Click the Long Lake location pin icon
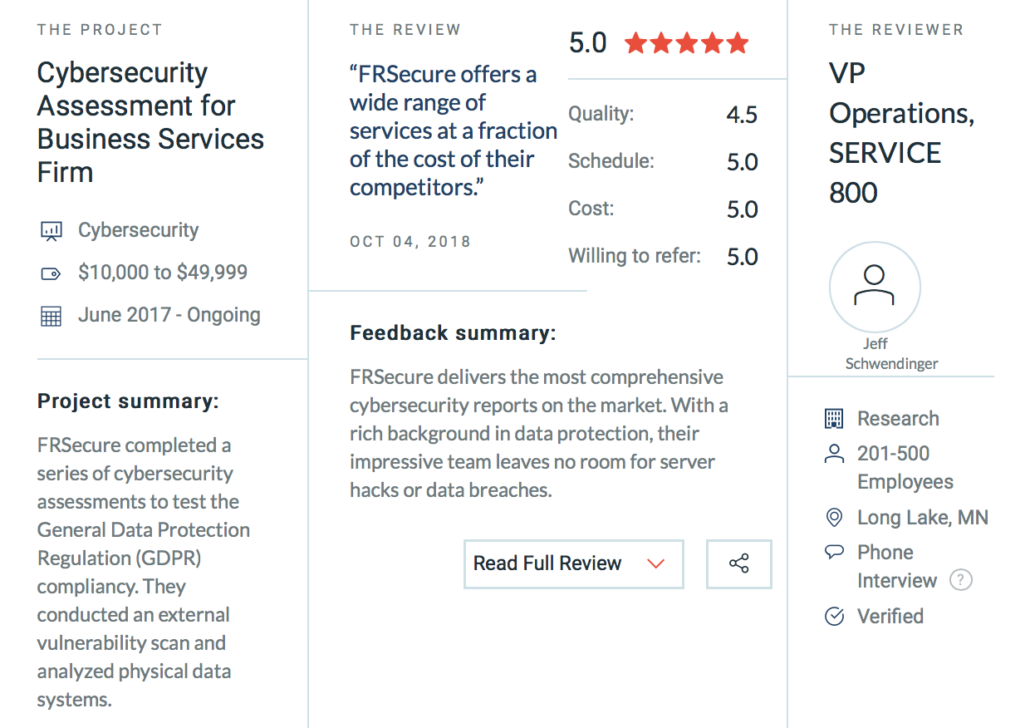Screen dimensions: 1030x728 coord(834,518)
